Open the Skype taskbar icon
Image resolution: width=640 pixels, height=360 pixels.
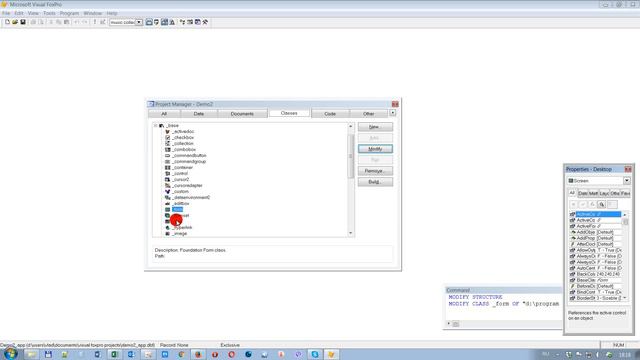[x=315, y=354]
